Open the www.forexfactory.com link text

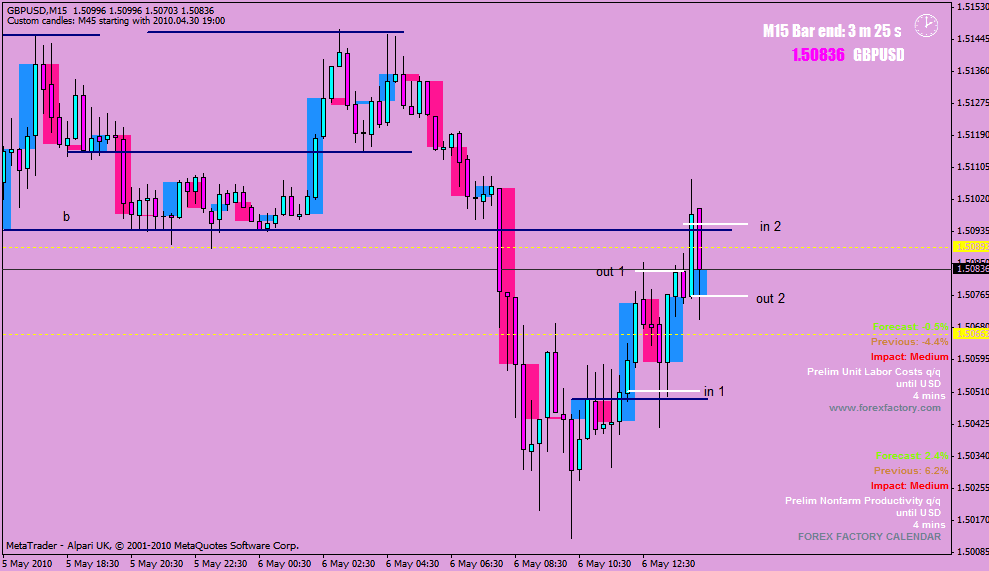[x=885, y=408]
